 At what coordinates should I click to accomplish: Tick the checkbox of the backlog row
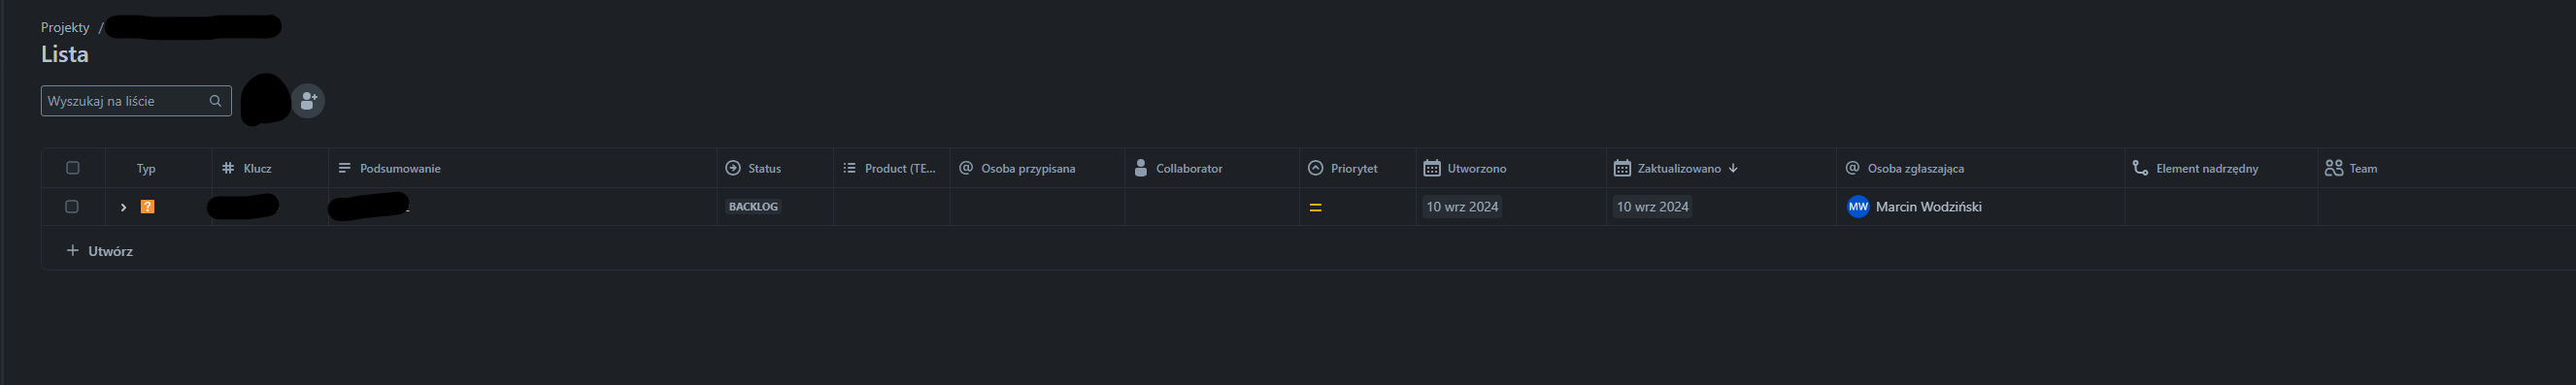click(x=72, y=207)
